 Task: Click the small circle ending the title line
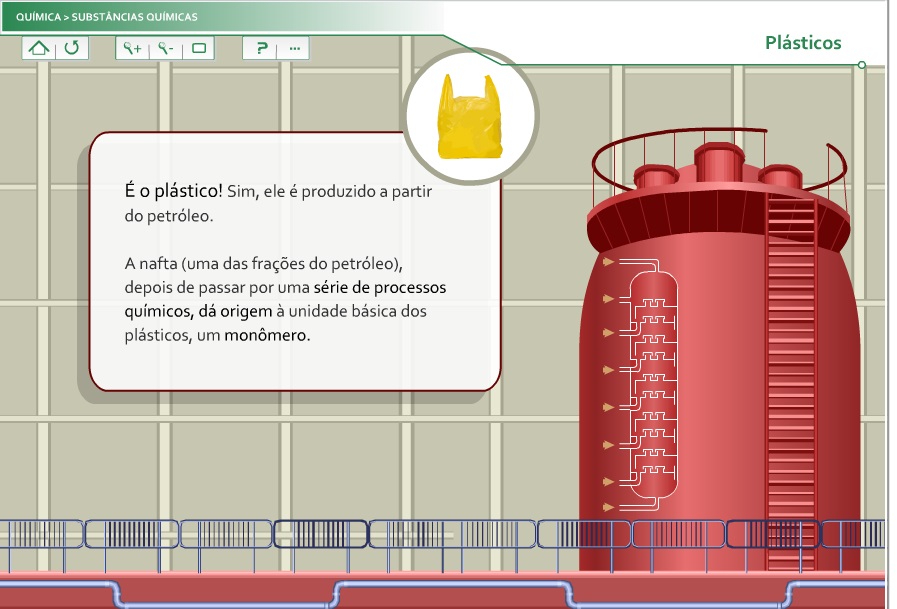pos(862,65)
